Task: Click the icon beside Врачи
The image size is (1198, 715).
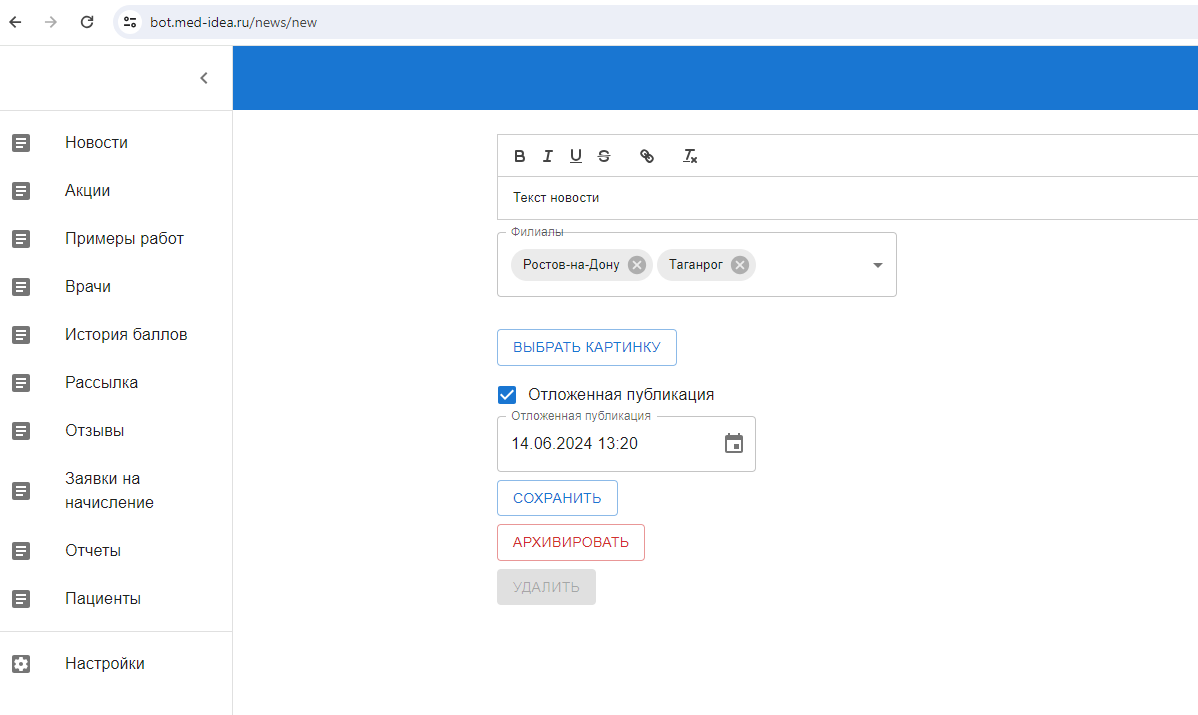Action: coord(21,286)
